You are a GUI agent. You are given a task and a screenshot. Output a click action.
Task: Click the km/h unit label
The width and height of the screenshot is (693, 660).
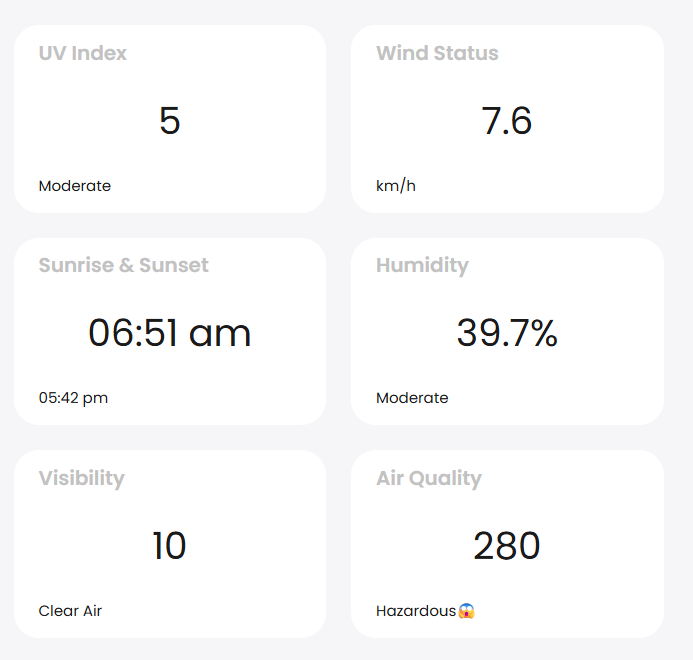[x=396, y=186]
